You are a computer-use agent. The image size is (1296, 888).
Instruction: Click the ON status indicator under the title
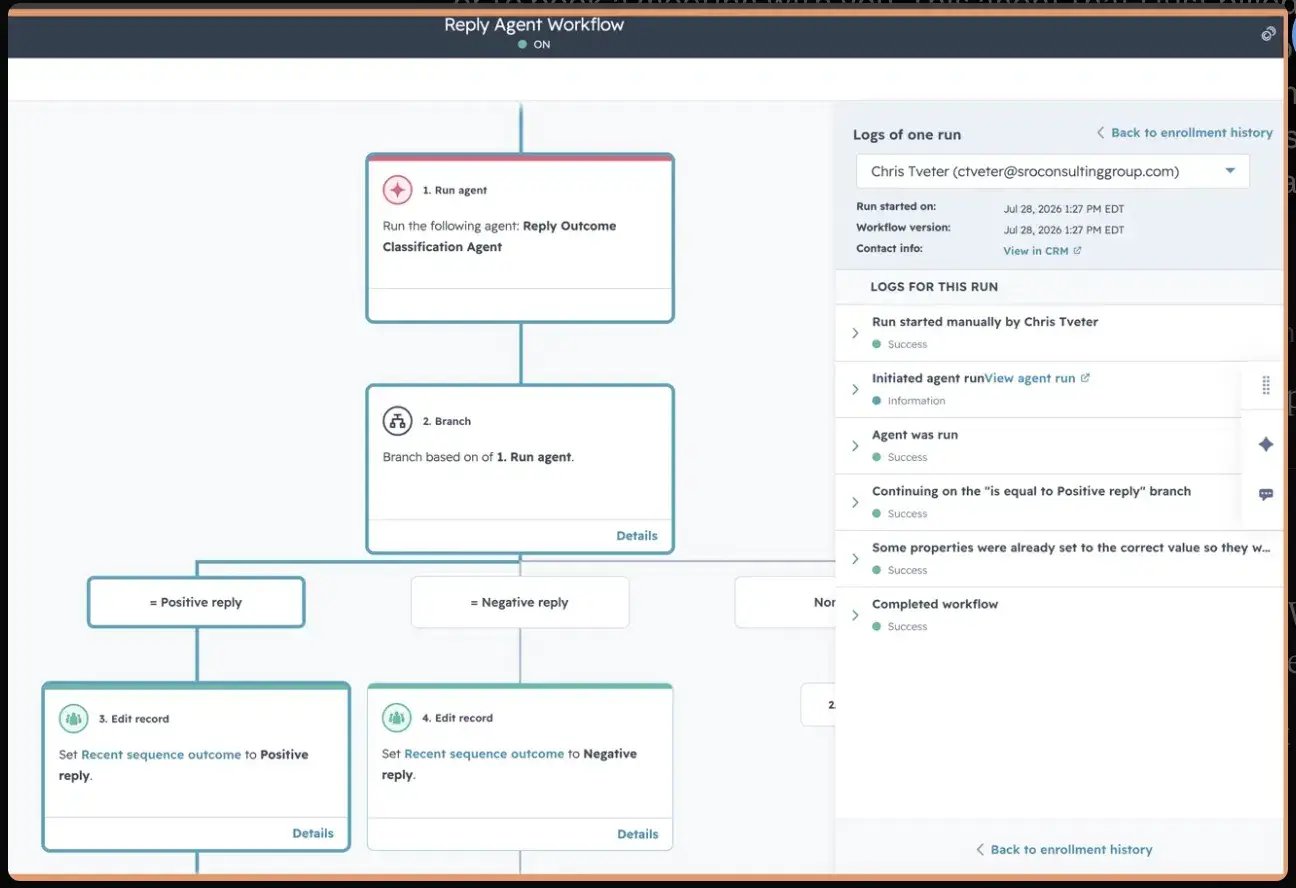[x=535, y=45]
